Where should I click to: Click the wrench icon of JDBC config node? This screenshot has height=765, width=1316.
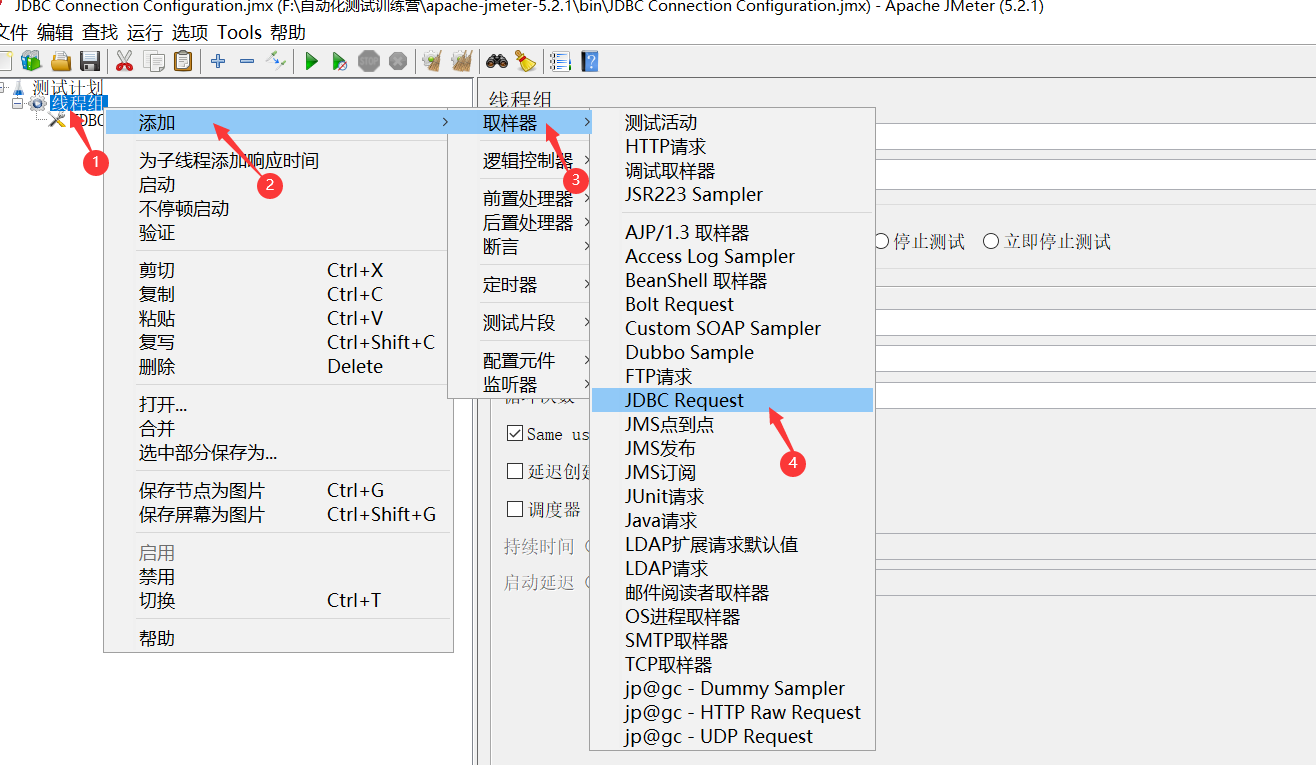[57, 120]
